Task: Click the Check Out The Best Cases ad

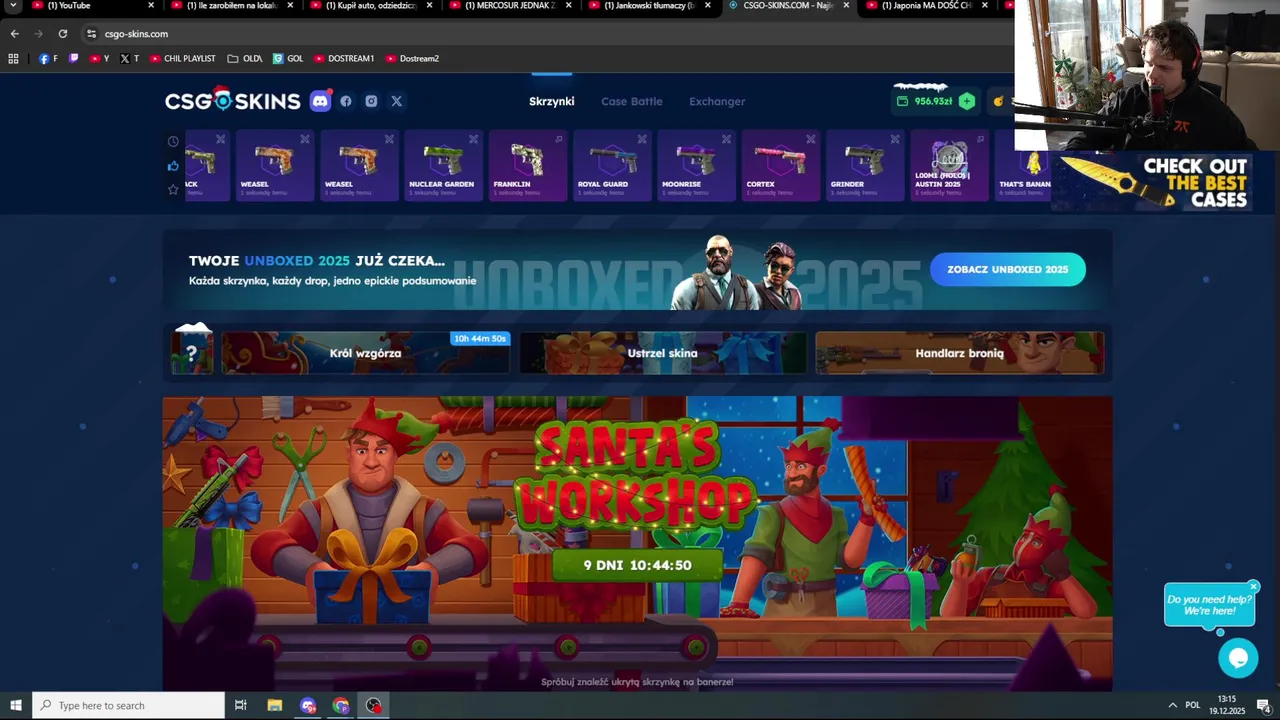Action: (x=1150, y=182)
